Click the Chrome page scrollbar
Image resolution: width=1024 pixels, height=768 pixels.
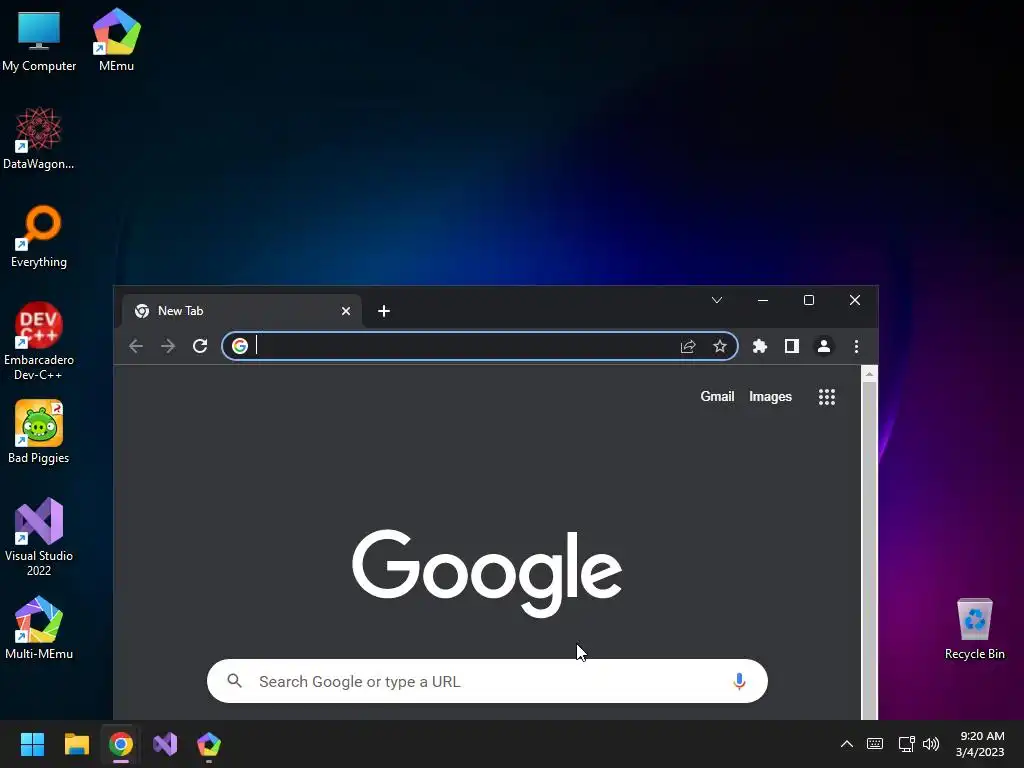(869, 549)
